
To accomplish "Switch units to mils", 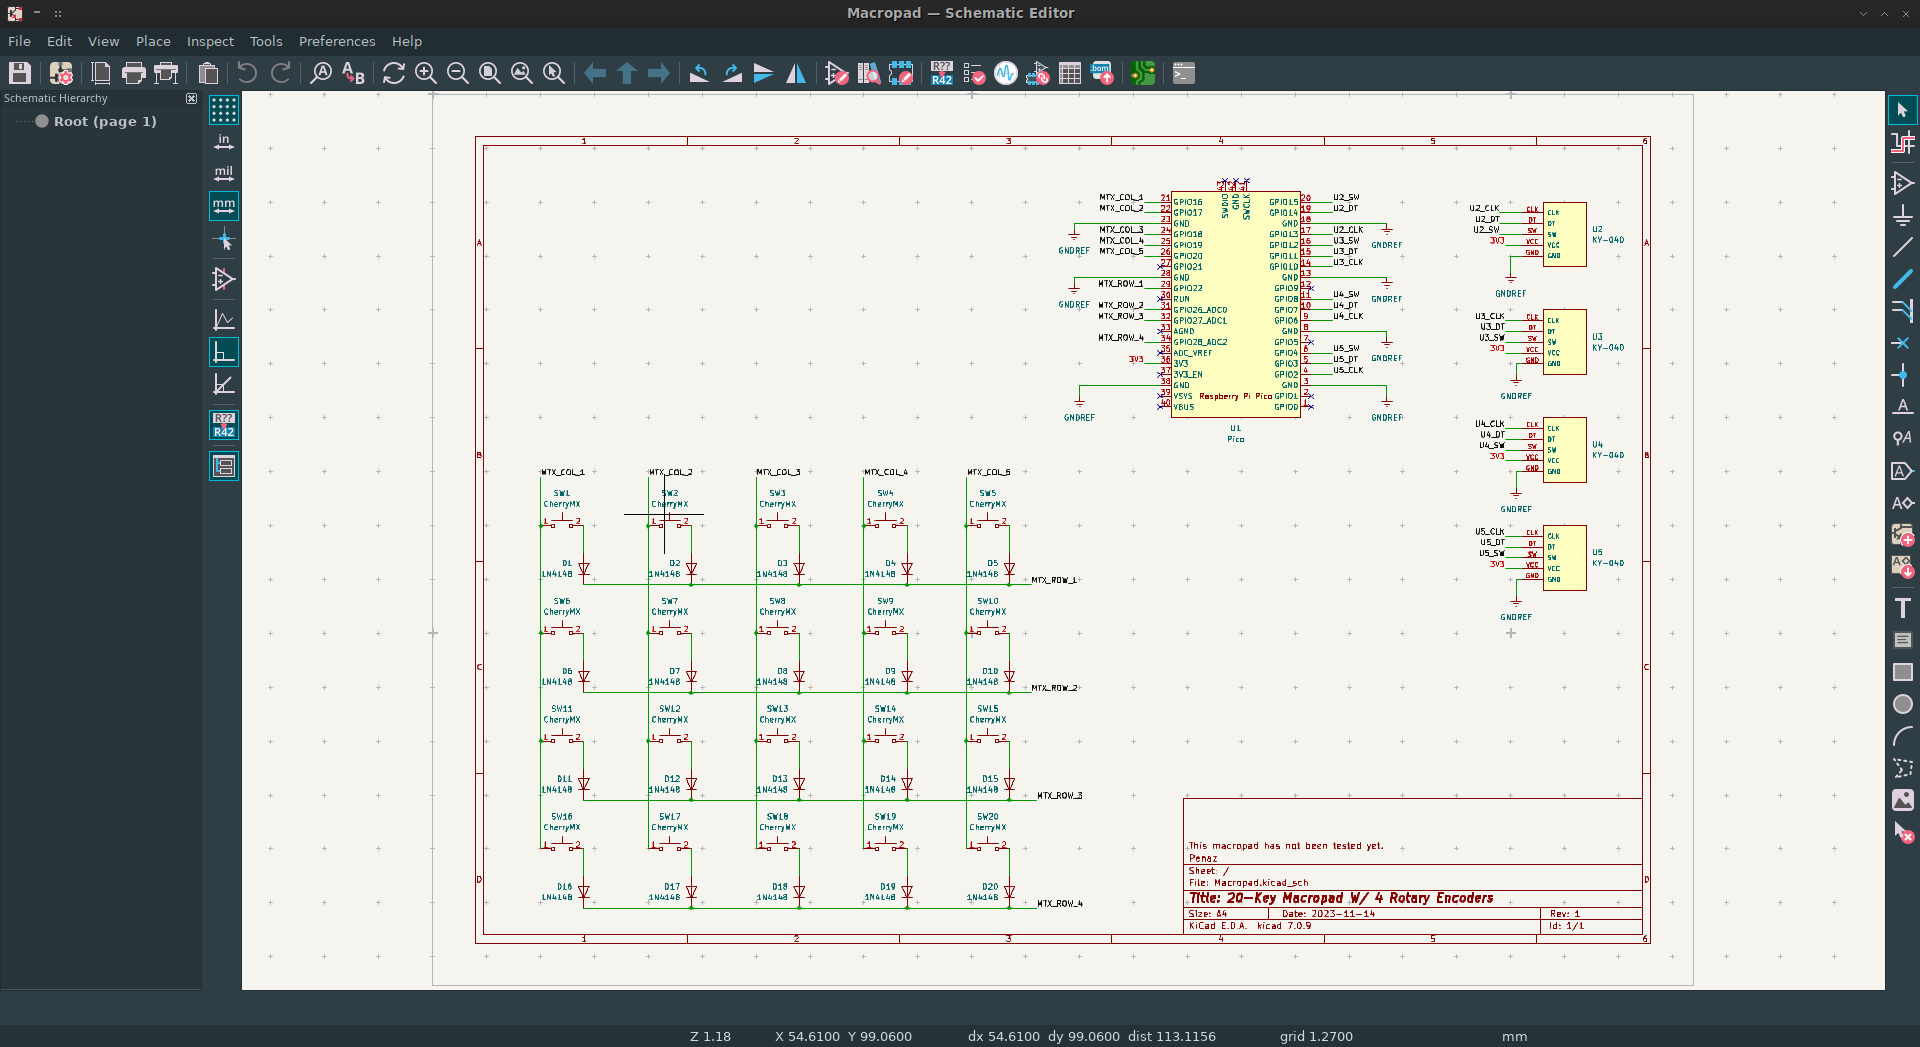I will [224, 173].
